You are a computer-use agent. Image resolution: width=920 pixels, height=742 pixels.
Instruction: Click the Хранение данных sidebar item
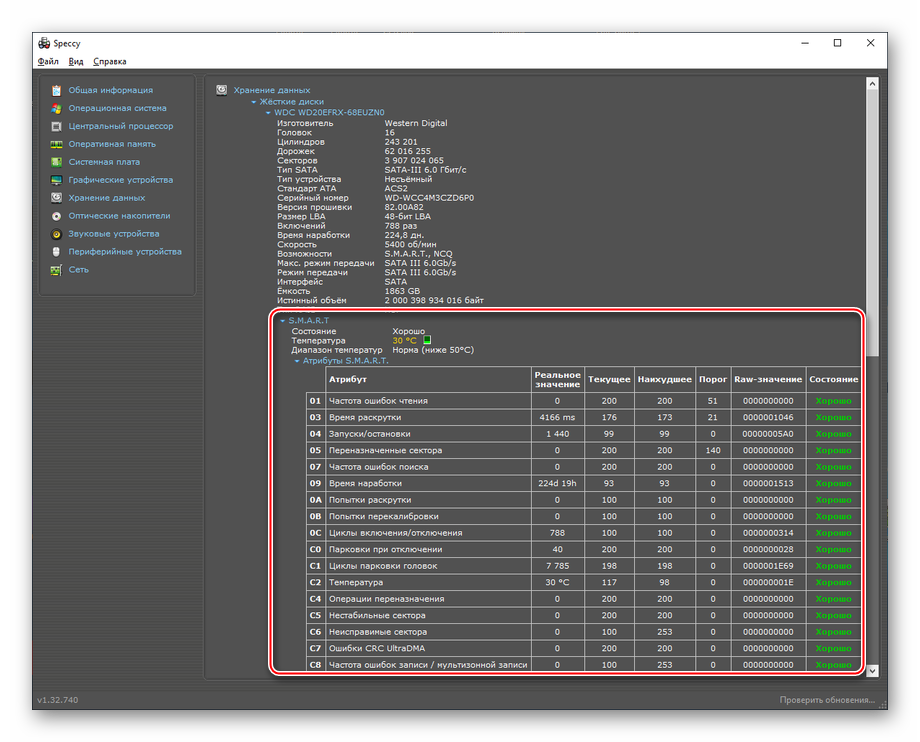coord(106,198)
